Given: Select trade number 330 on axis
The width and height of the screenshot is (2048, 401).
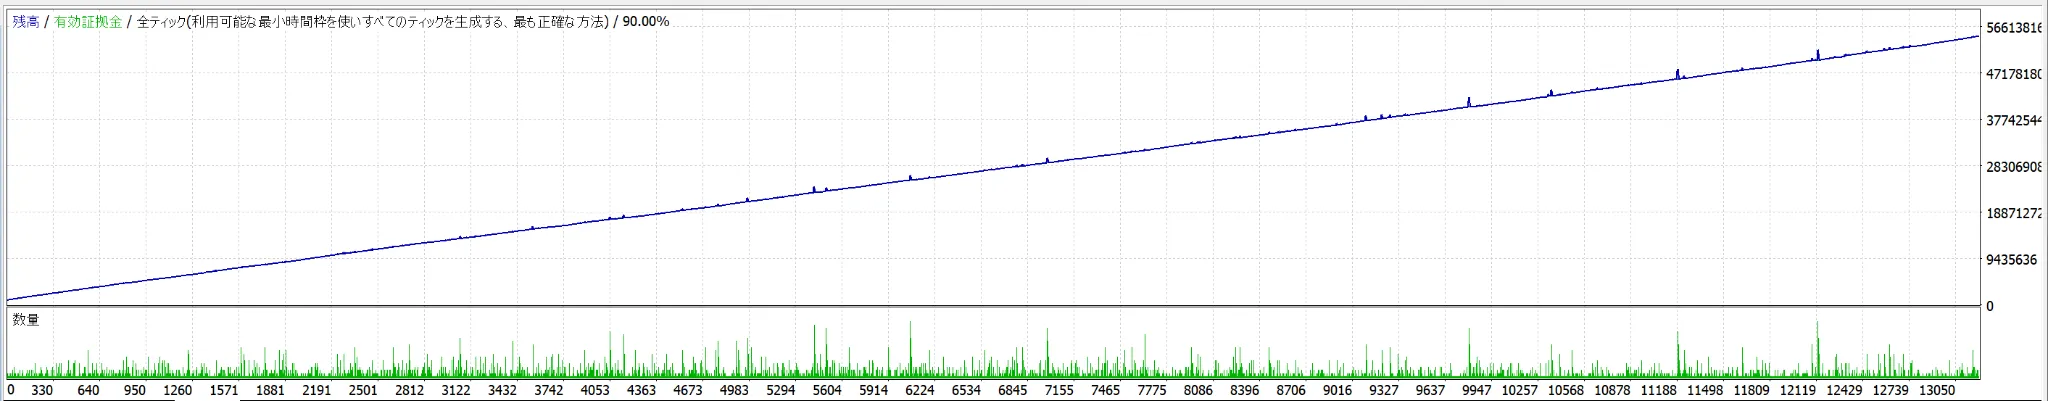Looking at the screenshot, I should point(42,390).
